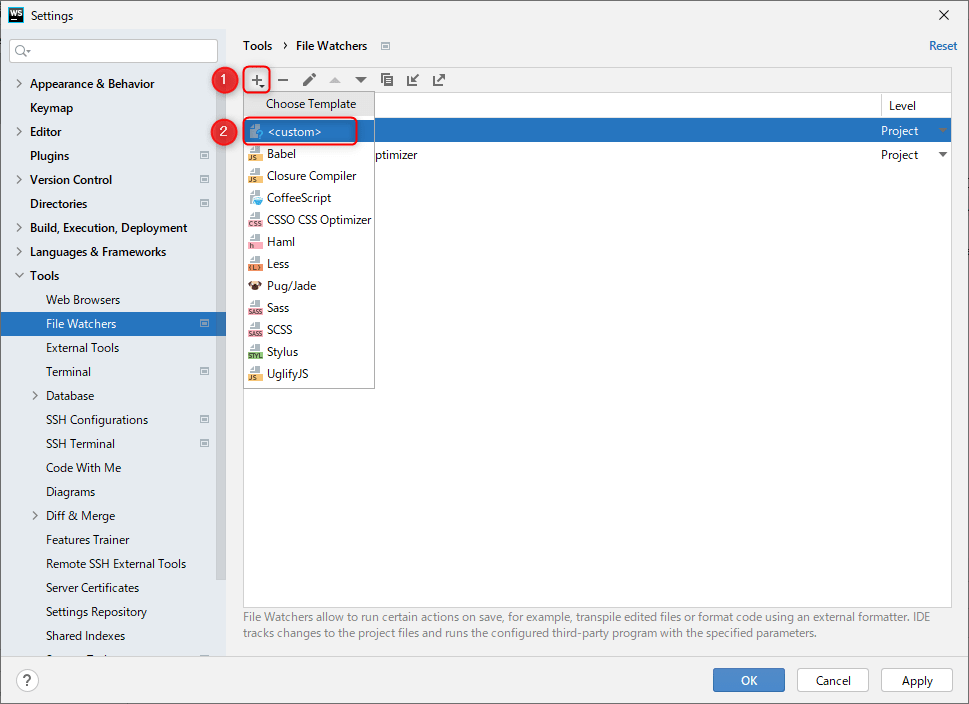
Task: Choose the Babel template
Action: tap(309, 154)
